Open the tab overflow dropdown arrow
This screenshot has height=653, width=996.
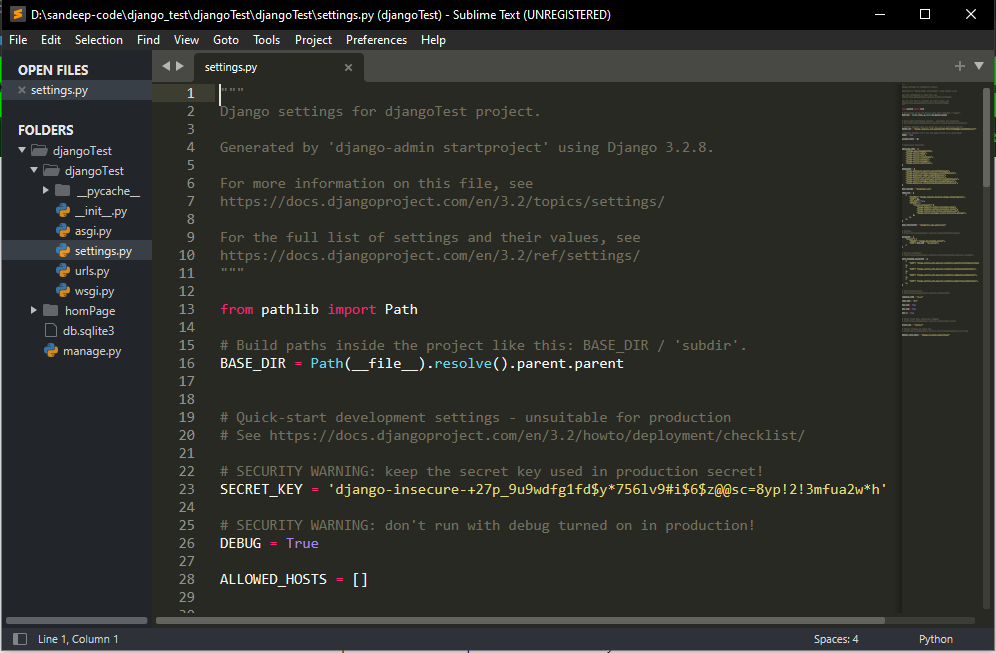coord(978,66)
